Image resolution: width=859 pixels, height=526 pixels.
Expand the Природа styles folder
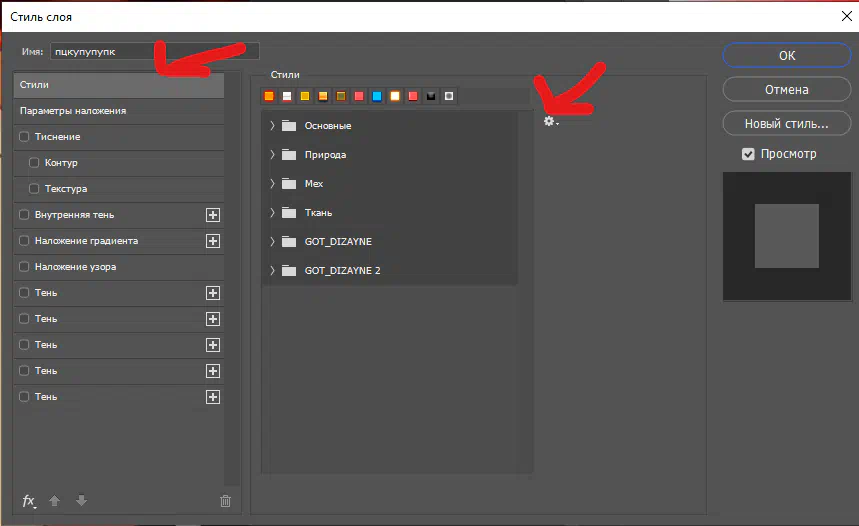pos(272,155)
